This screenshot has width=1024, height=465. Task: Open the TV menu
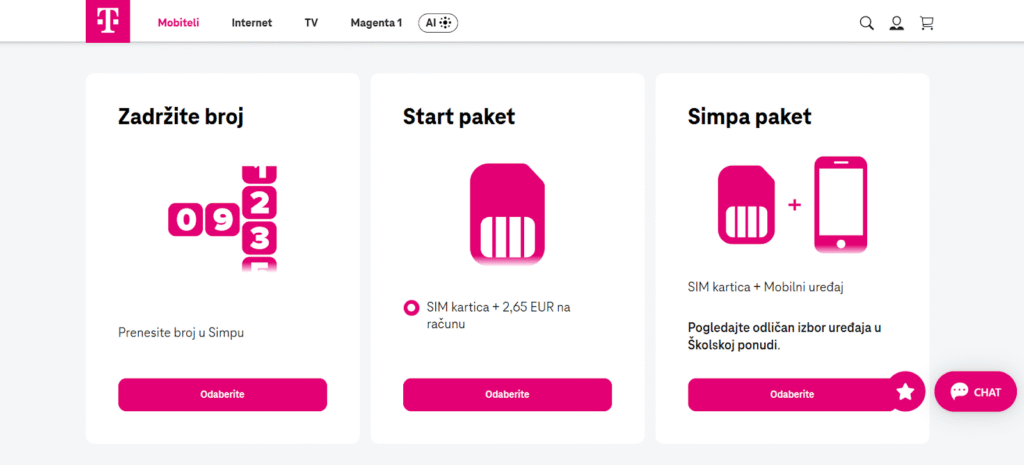click(311, 23)
